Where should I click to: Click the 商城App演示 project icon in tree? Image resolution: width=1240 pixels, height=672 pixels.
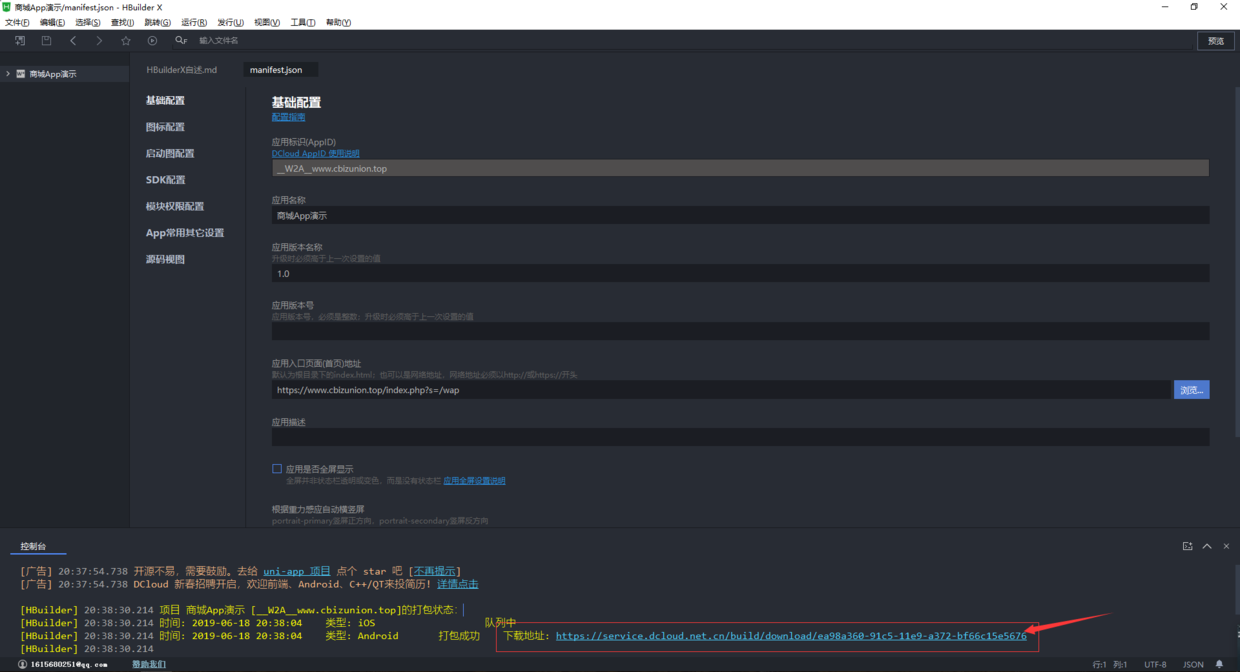[21, 74]
